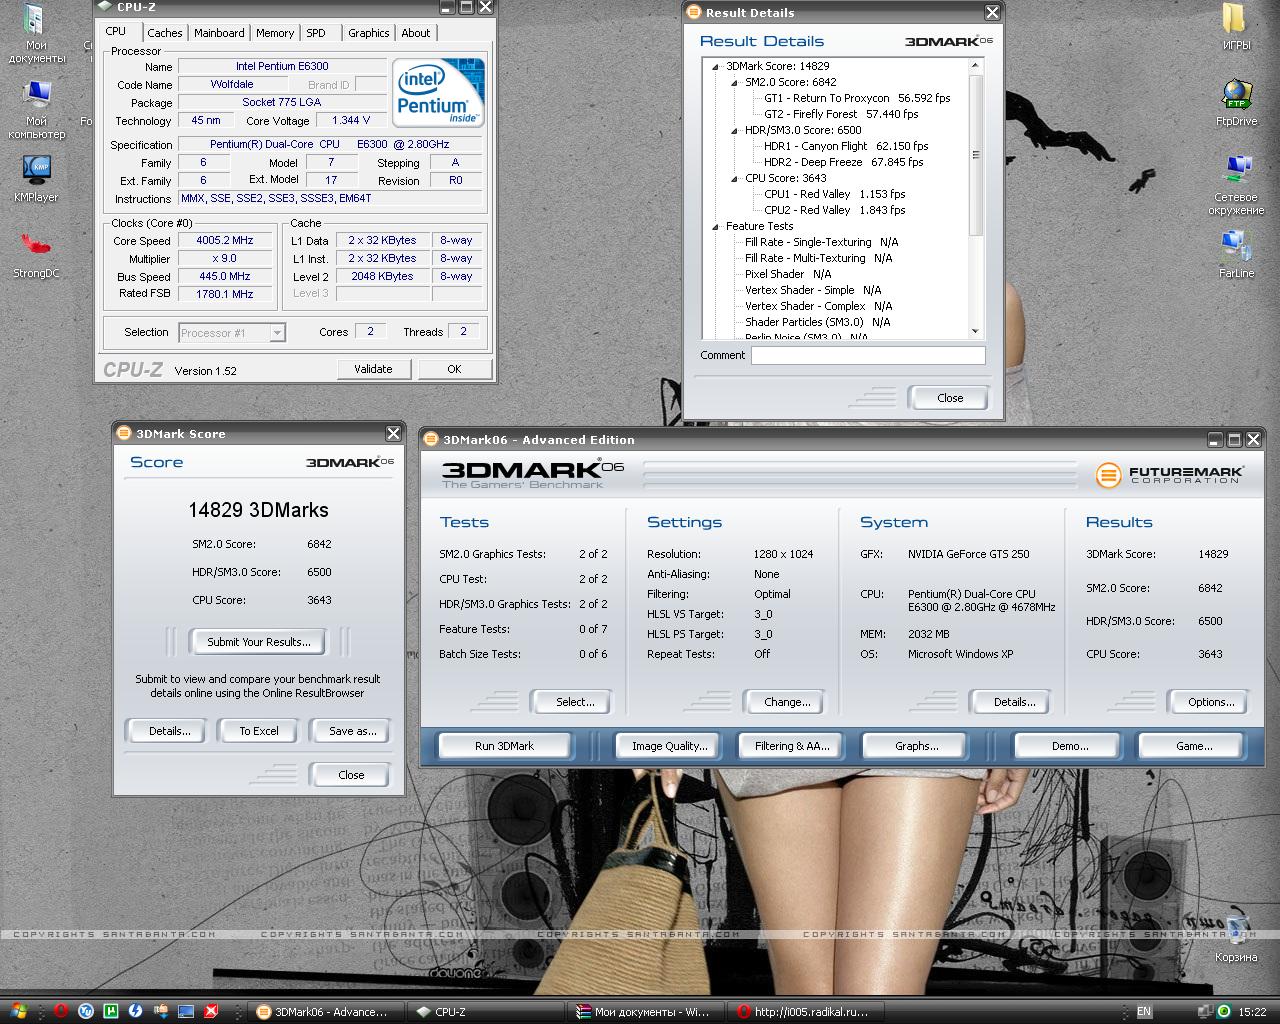
Task: Click the Intel Pentium inside logo
Action: pyautogui.click(x=438, y=92)
